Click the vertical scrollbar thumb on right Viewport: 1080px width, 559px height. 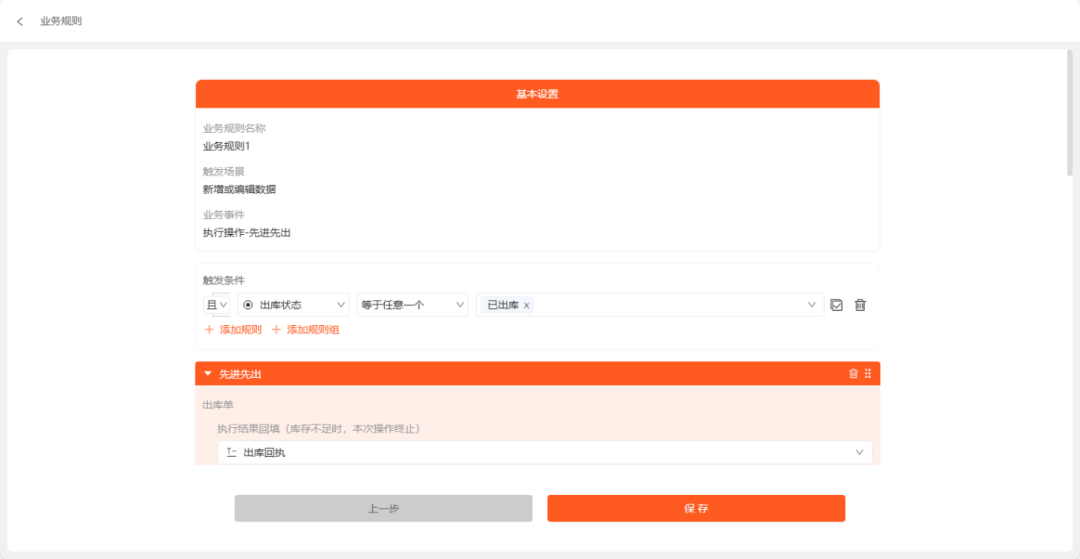point(1070,113)
